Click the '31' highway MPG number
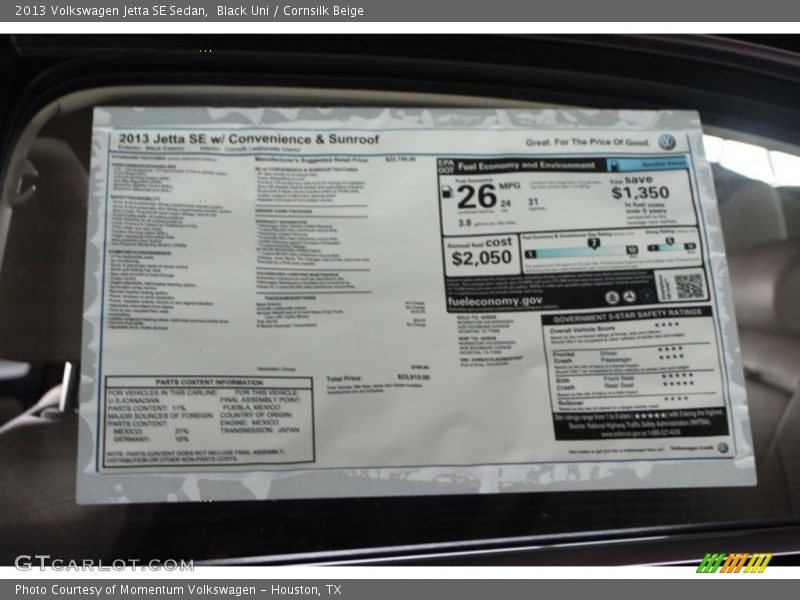The image size is (800, 600). click(x=533, y=202)
